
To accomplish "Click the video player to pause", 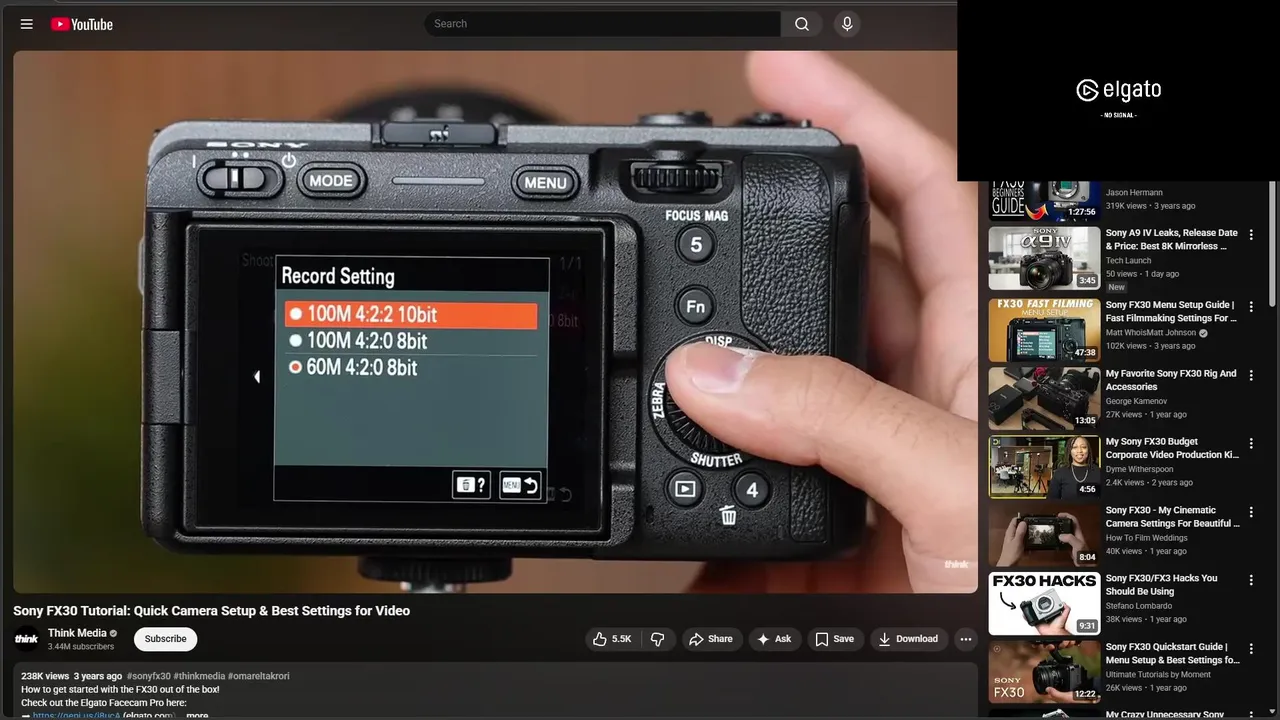I will (495, 322).
